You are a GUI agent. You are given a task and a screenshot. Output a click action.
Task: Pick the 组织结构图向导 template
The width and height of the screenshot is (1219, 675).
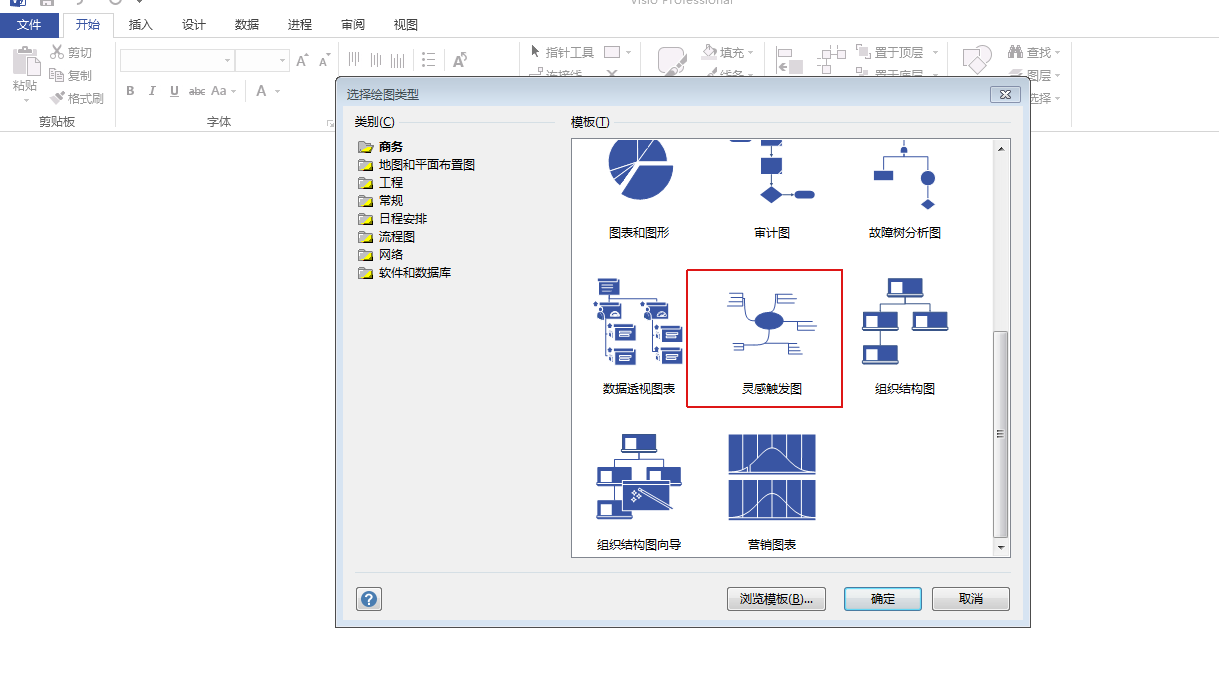(x=638, y=490)
